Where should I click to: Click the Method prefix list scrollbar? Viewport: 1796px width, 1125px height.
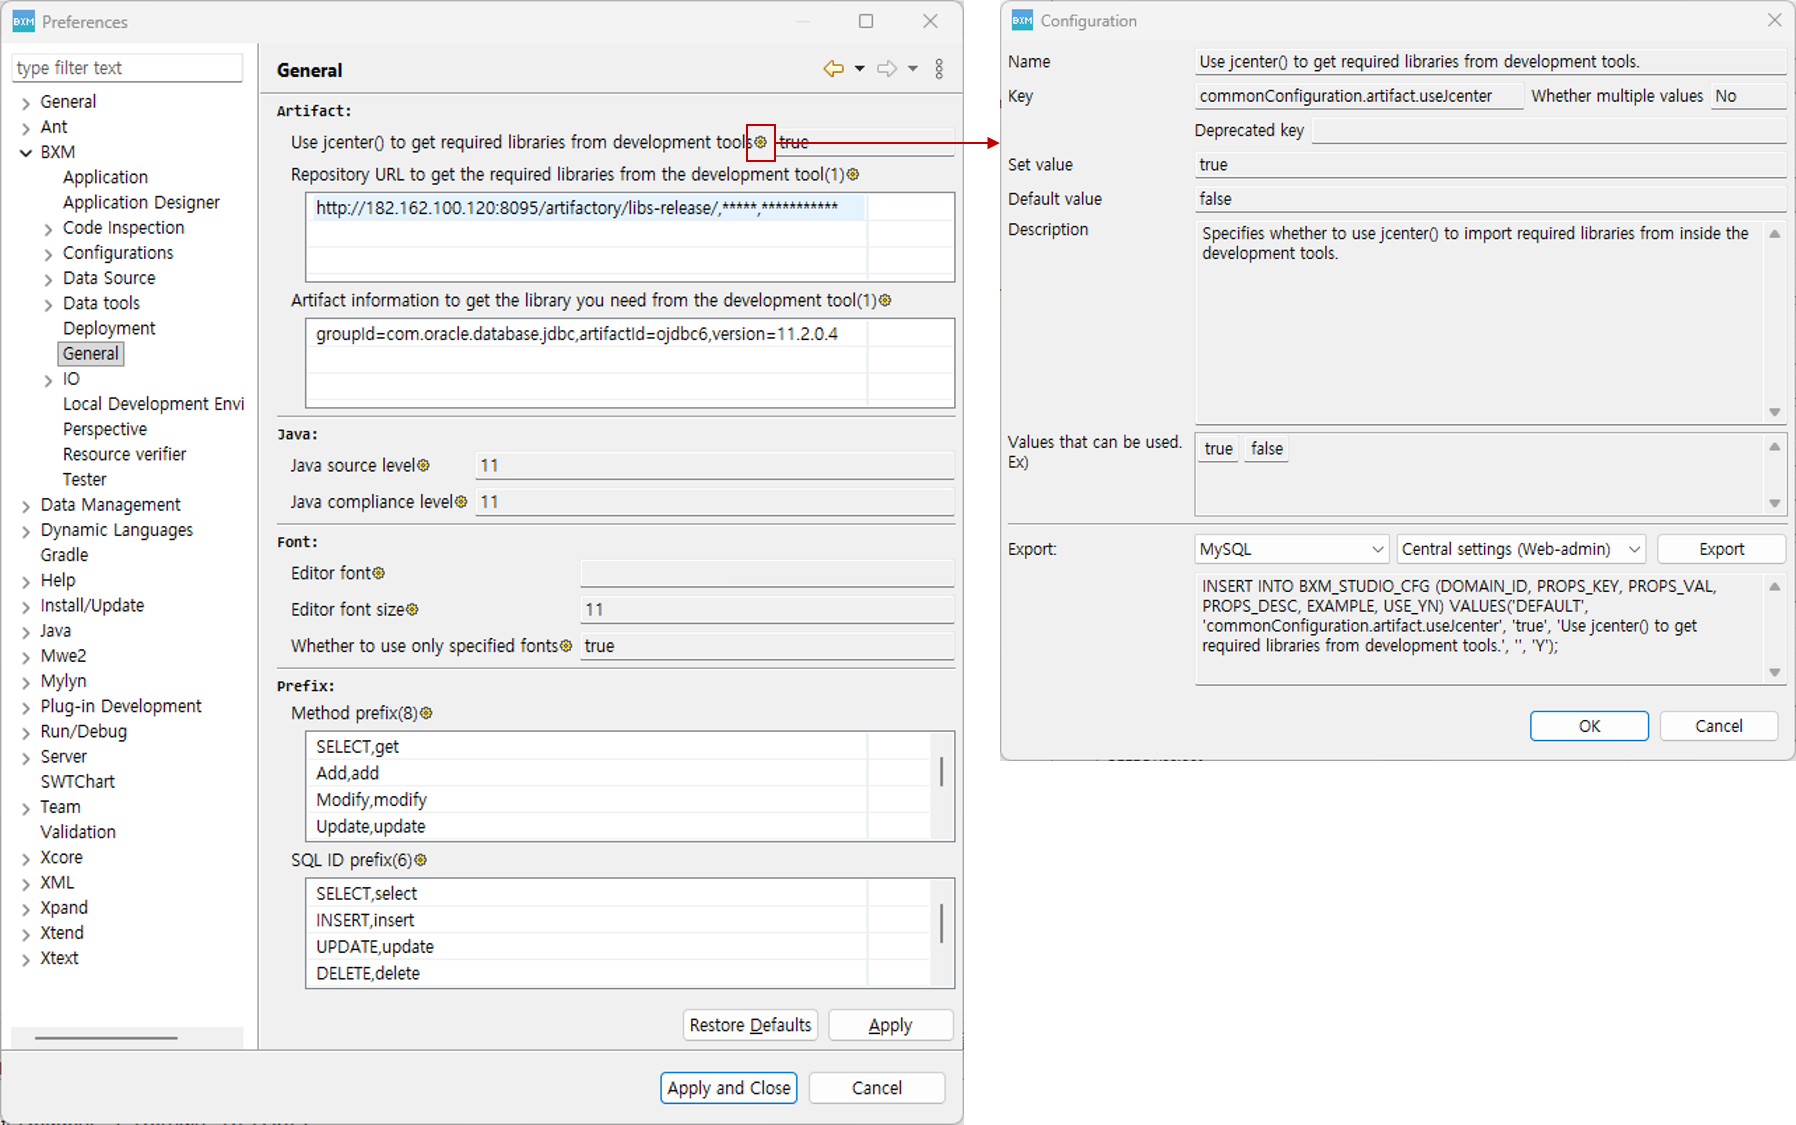click(x=941, y=772)
